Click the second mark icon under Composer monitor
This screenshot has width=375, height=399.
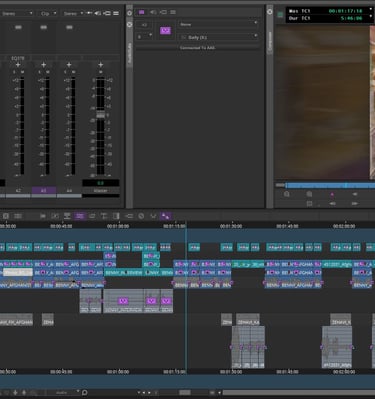click(309, 194)
